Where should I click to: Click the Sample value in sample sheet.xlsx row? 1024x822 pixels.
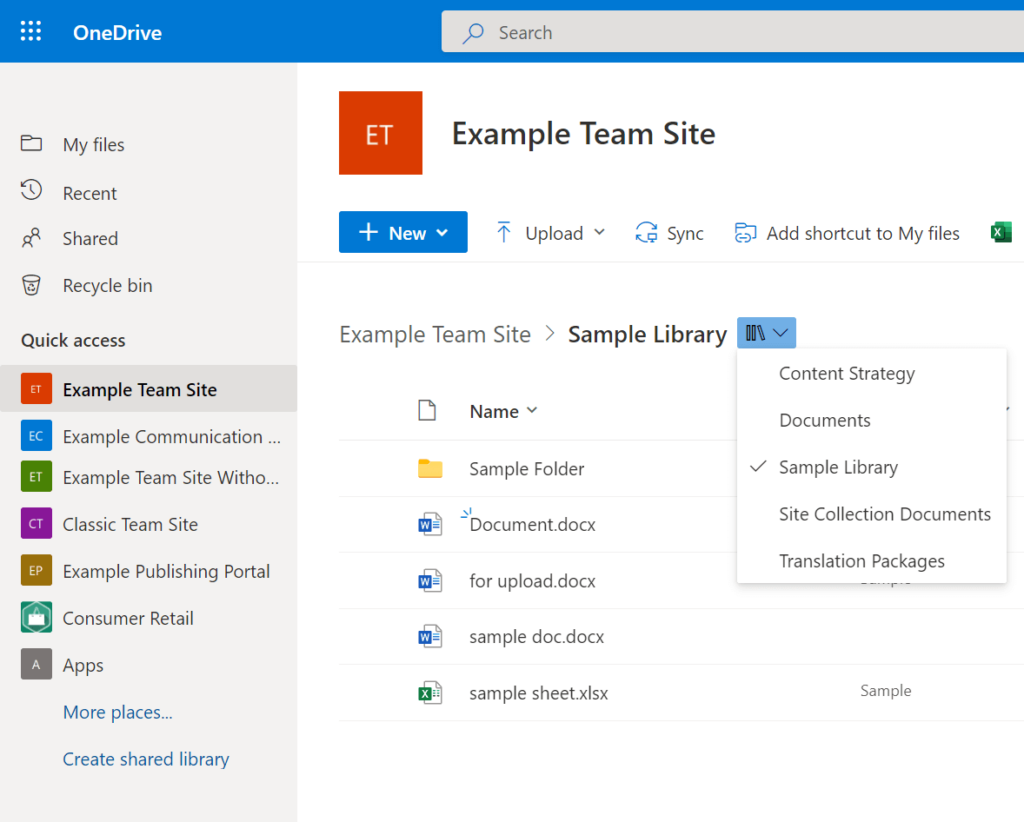(x=886, y=691)
